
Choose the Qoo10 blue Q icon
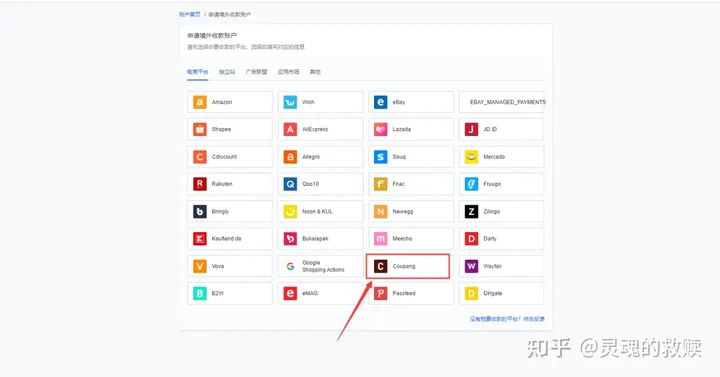(x=290, y=184)
